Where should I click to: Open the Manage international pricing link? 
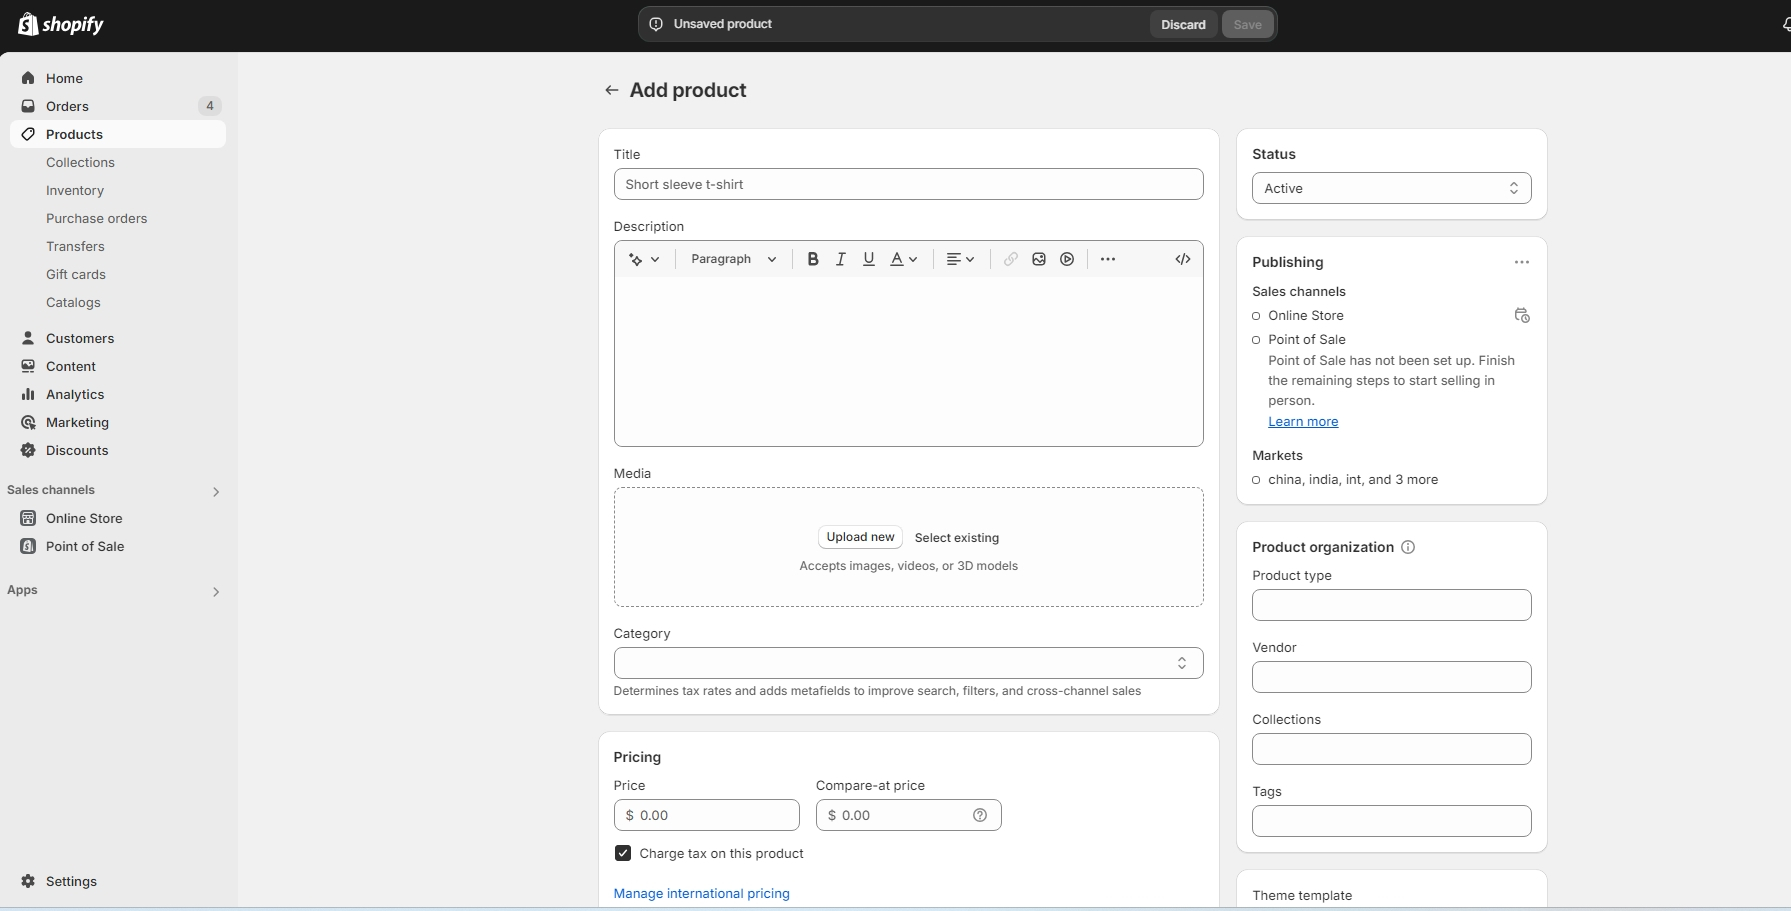[x=701, y=893]
